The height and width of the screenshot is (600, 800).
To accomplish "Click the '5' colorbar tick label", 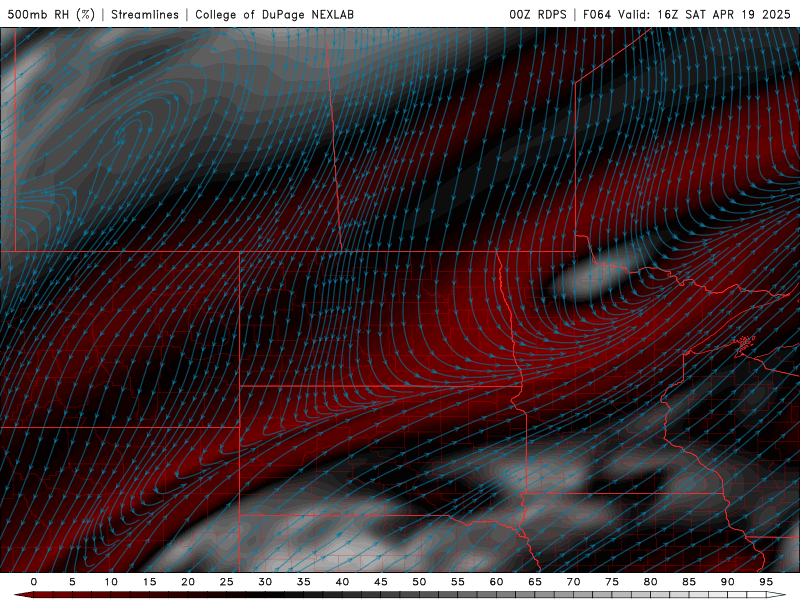I will point(72,582).
